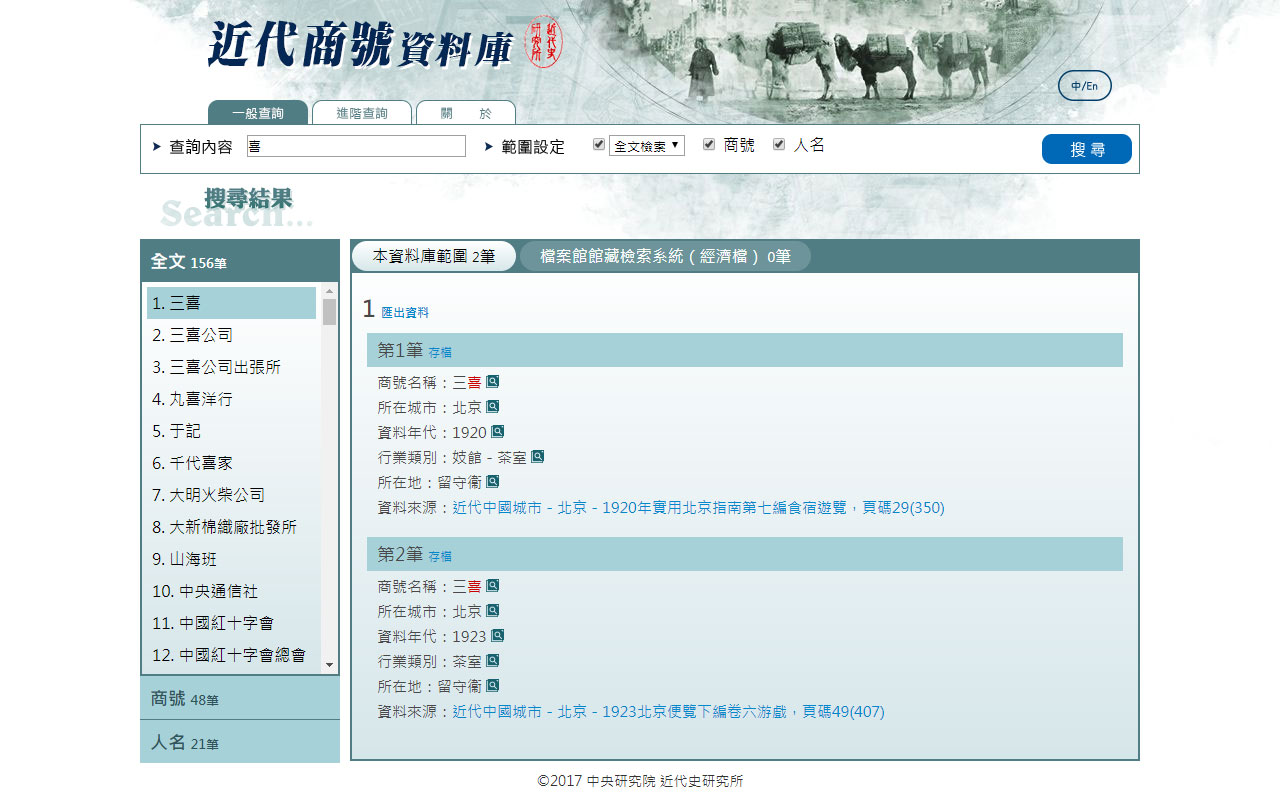
Task: Click search icon beside 所在地 in 第1筆
Action: [492, 481]
